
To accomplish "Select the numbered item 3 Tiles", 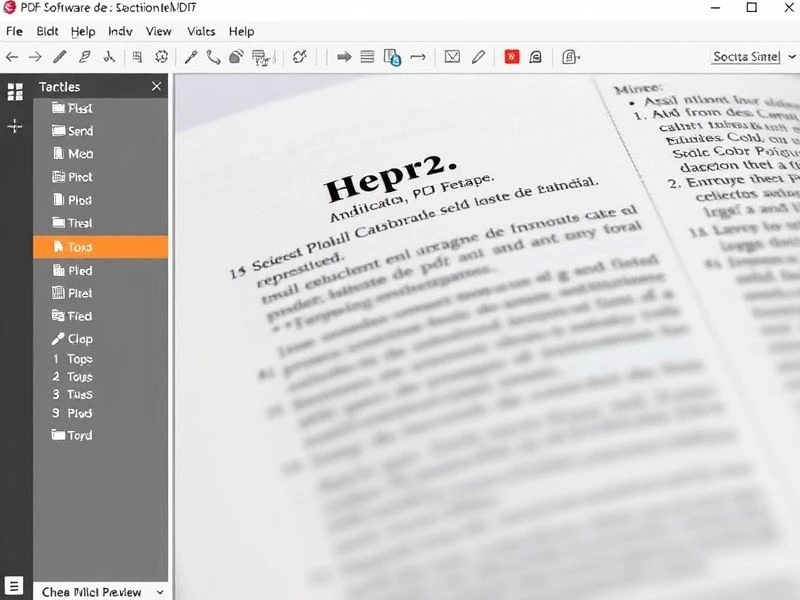I will point(101,395).
